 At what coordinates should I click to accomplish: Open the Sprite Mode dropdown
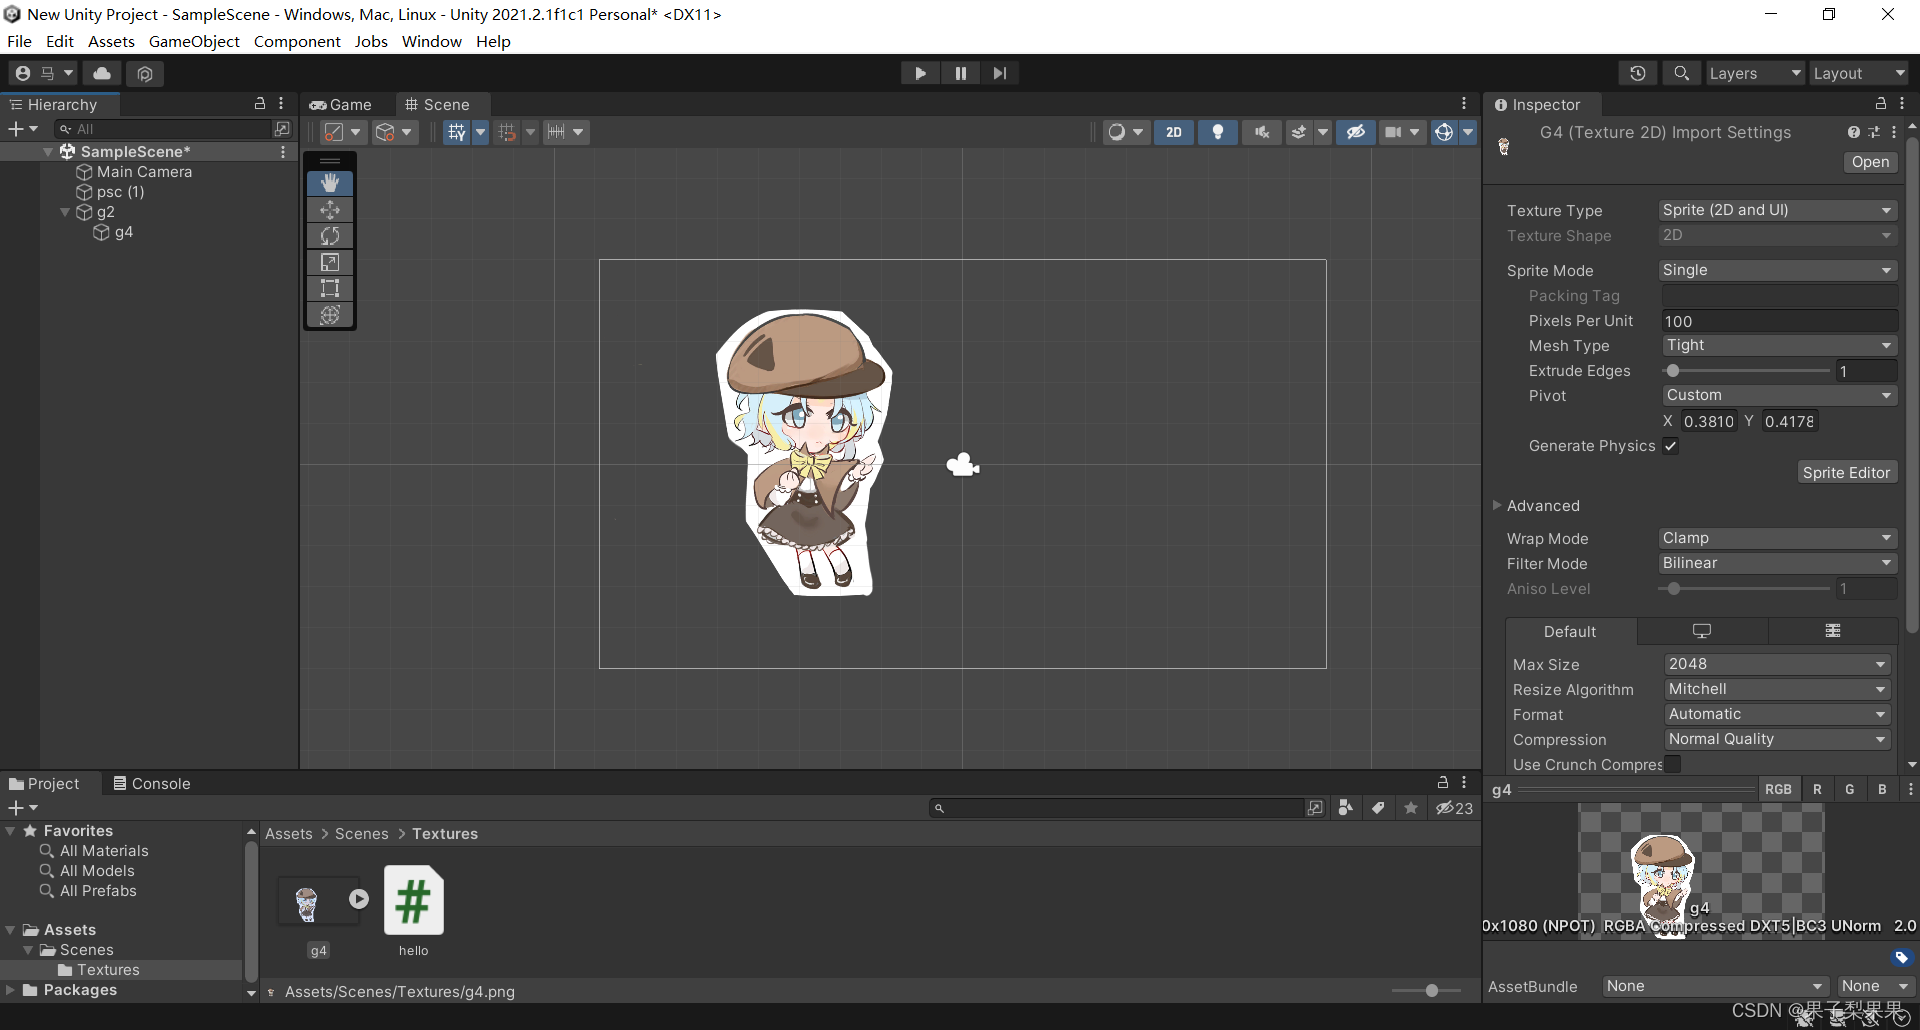(1778, 270)
